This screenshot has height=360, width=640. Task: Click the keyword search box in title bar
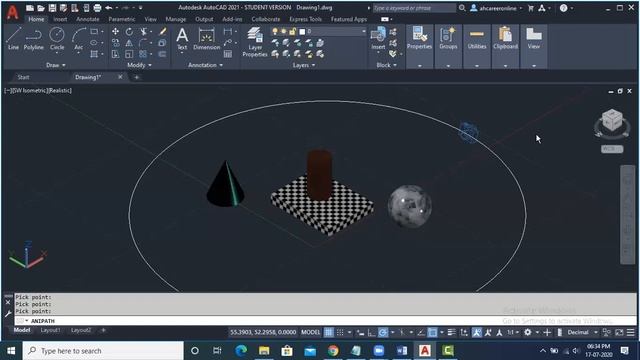point(414,8)
